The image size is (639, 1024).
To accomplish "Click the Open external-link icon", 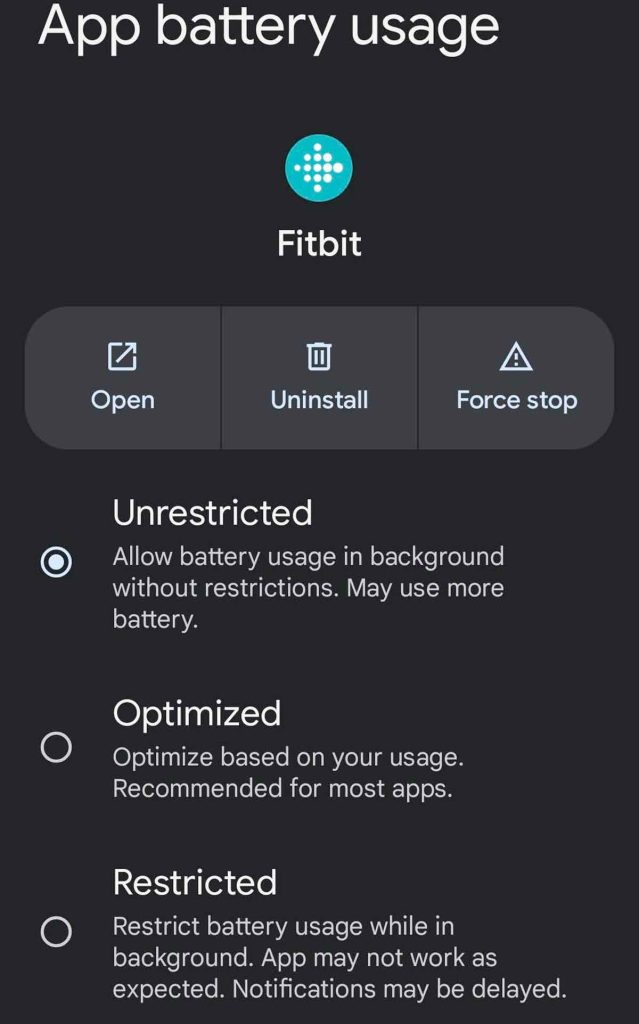I will 122,356.
